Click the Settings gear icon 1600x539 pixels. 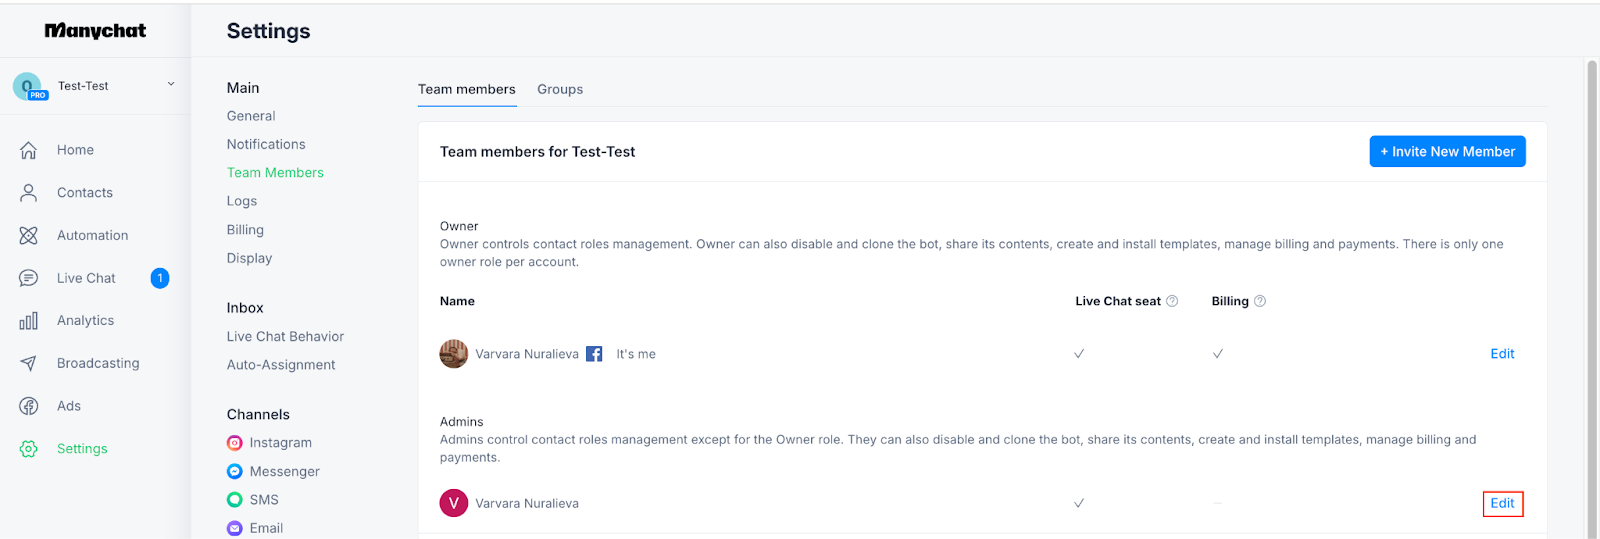coord(28,449)
